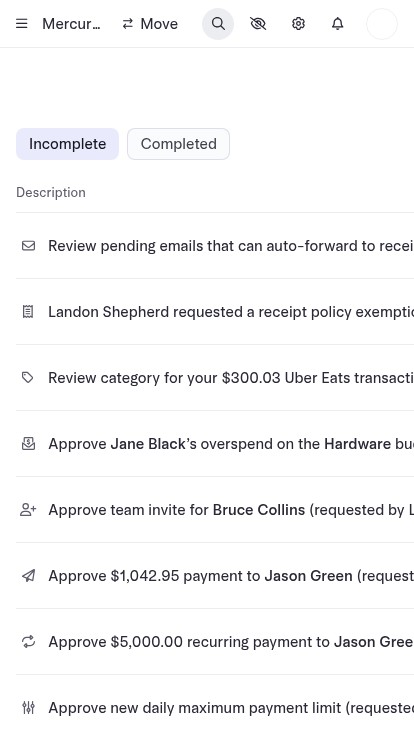Open the notifications bell
This screenshot has width=414, height=736.
coord(337,23)
